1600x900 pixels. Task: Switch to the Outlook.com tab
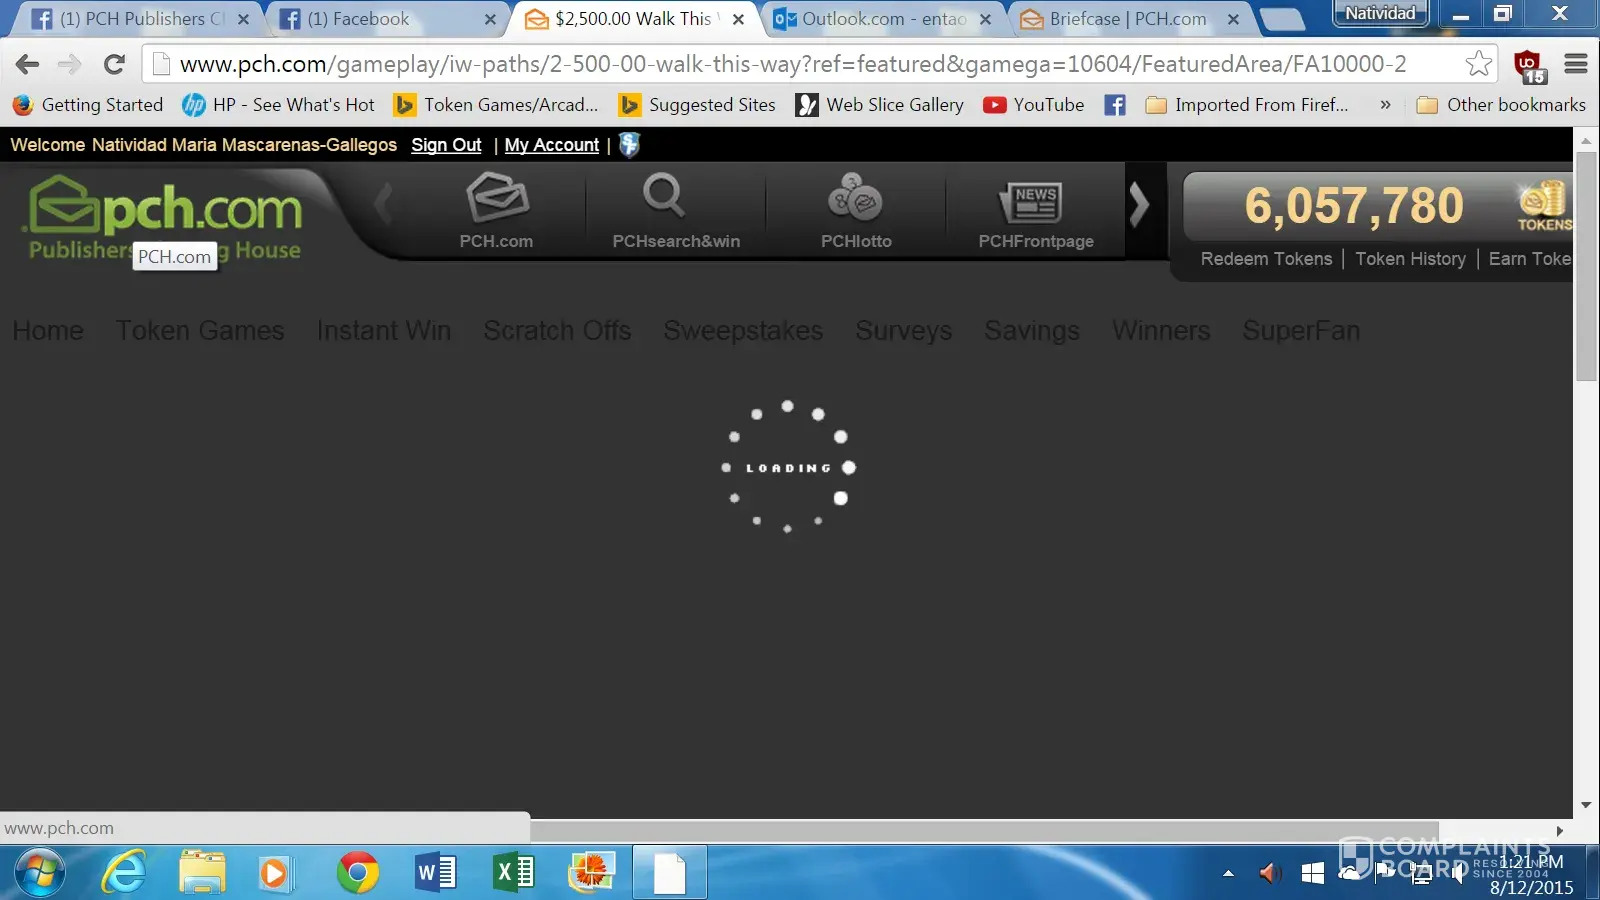click(880, 19)
